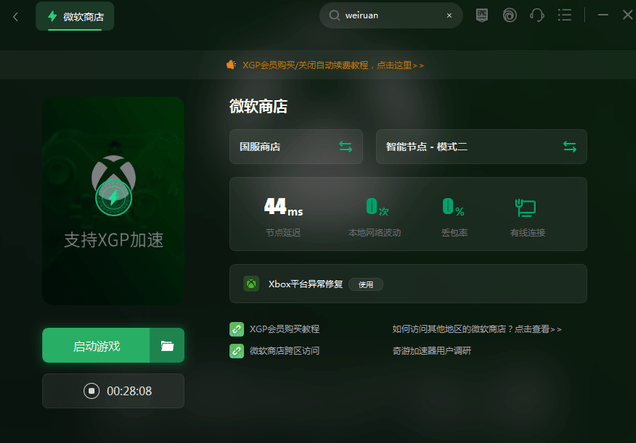
Task: Switch the 国服商店 region selector
Action: point(296,146)
